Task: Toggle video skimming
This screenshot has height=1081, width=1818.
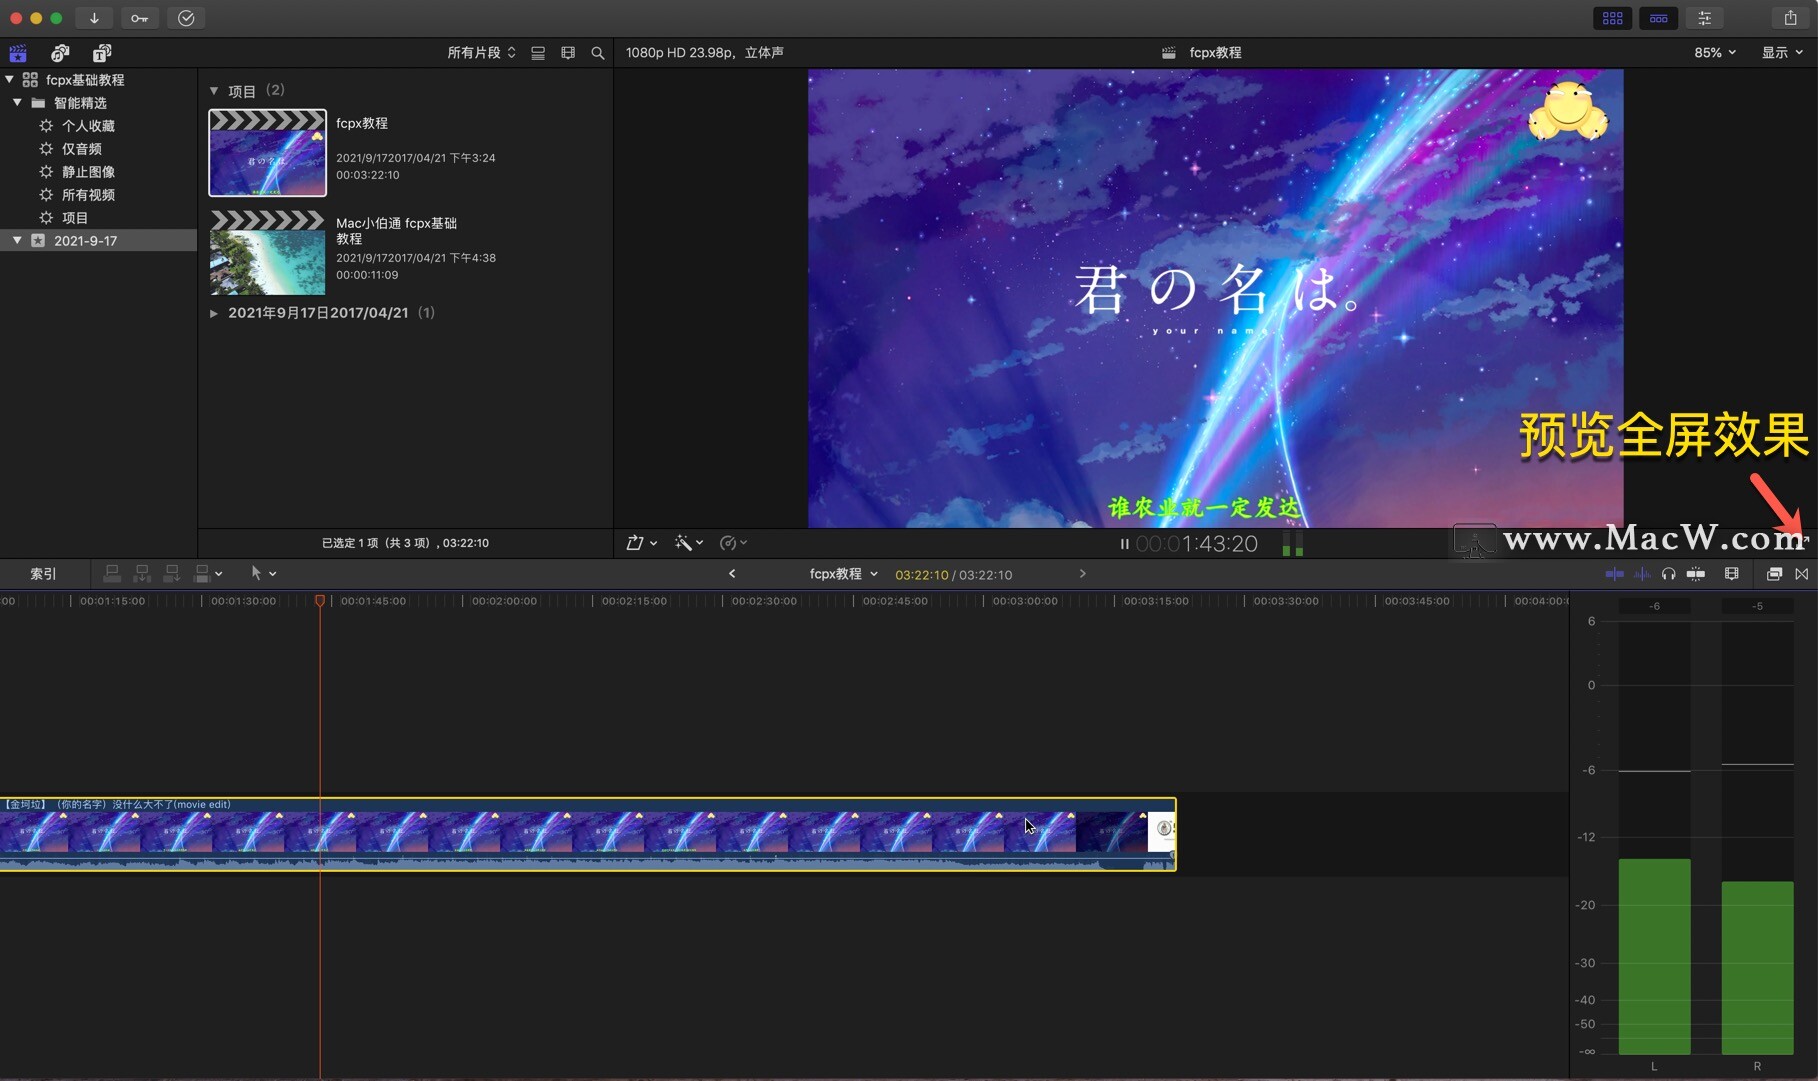Action: (1614, 574)
